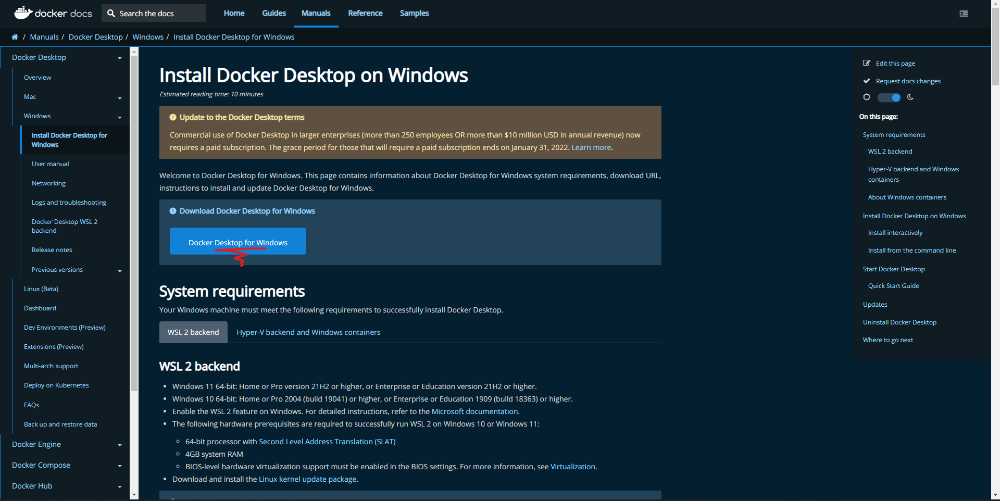Click Request docs changes link

(x=908, y=81)
